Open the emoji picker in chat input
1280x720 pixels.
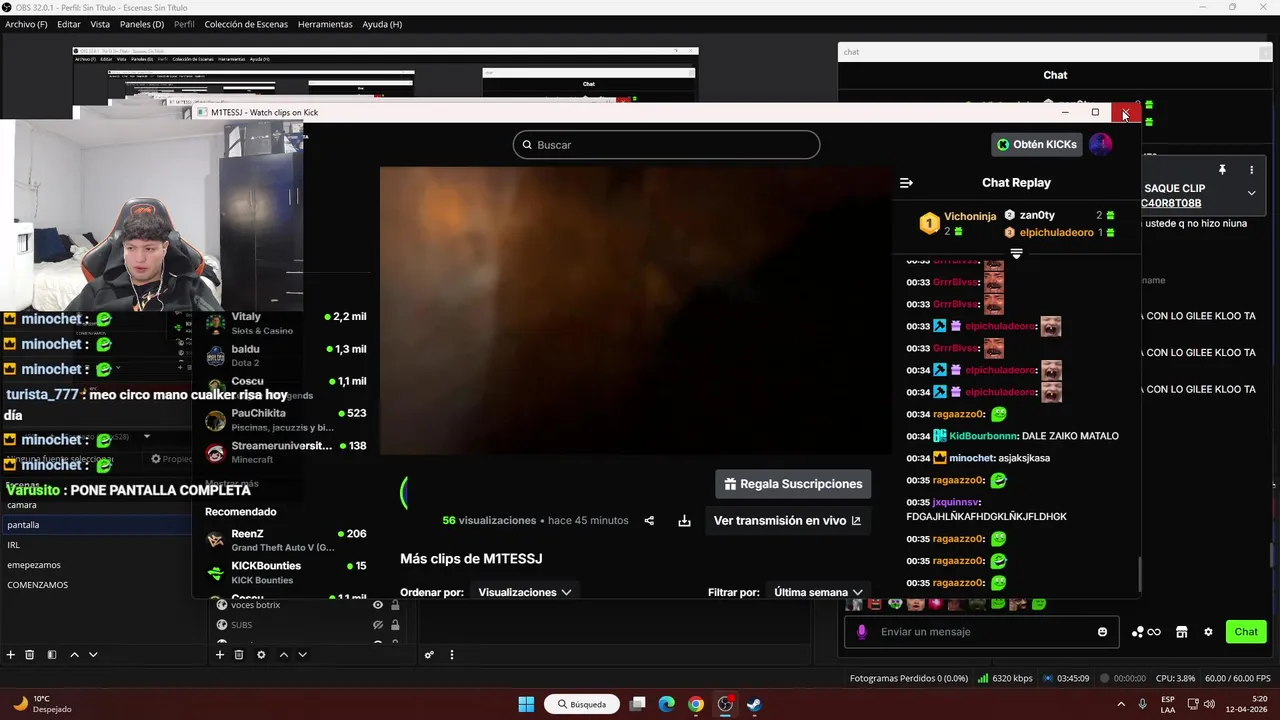[x=1102, y=632]
